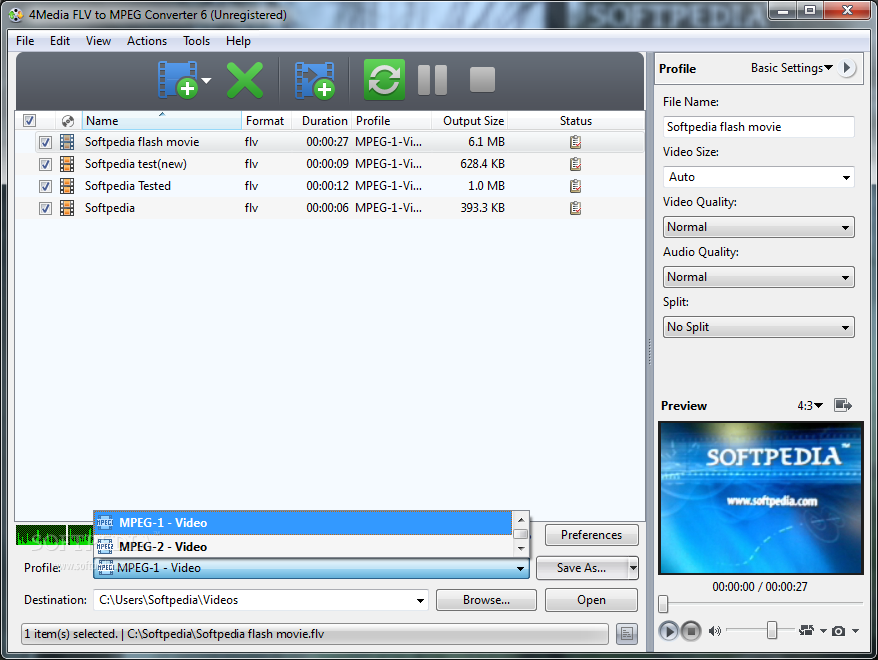Start conversion with green Convert icon
The width and height of the screenshot is (878, 660).
[x=384, y=79]
